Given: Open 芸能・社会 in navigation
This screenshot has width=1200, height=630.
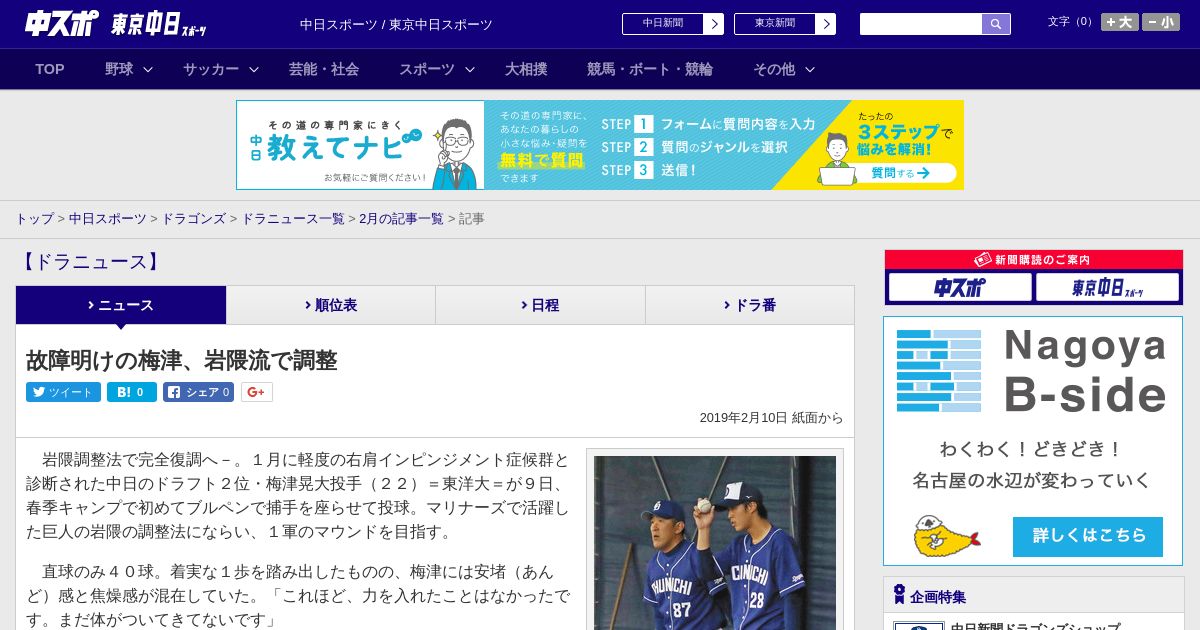Looking at the screenshot, I should (x=324, y=69).
